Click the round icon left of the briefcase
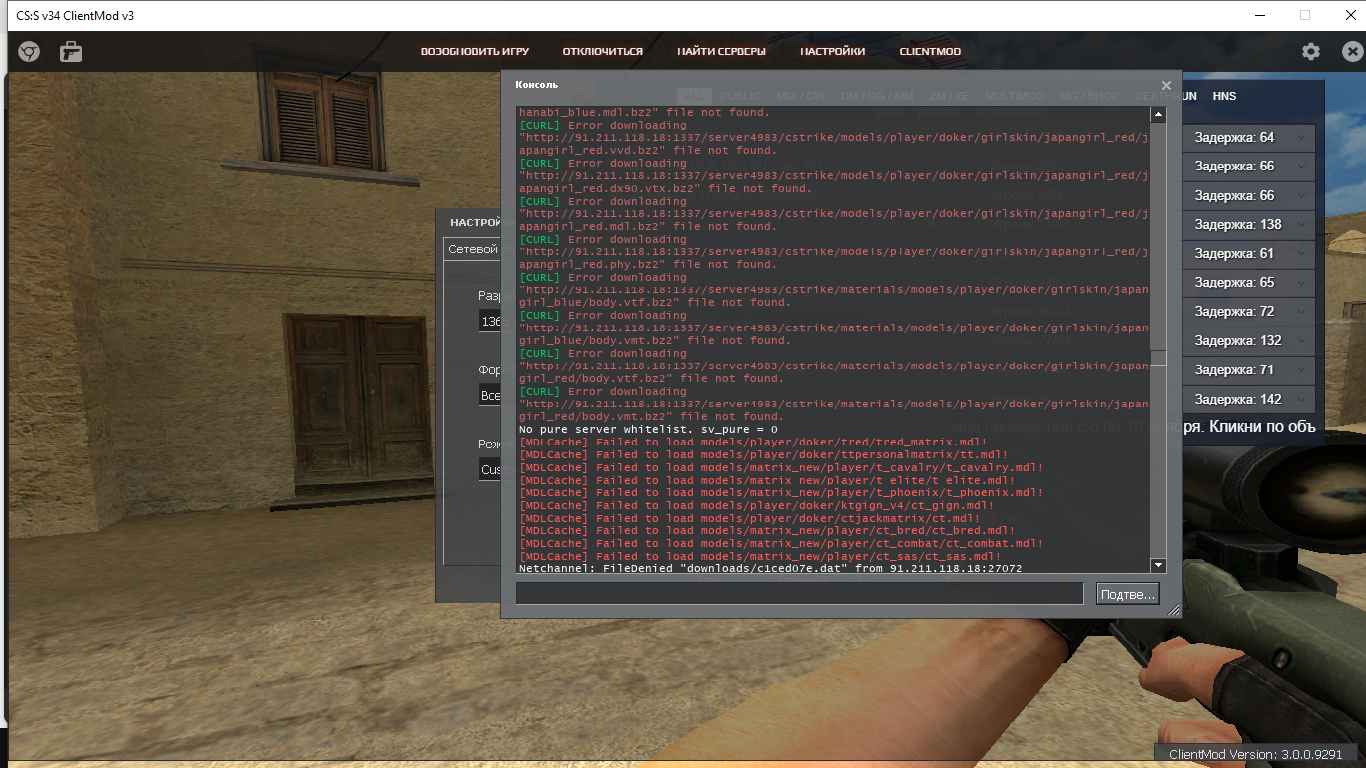Image resolution: width=1366 pixels, height=768 pixels. [x=29, y=51]
